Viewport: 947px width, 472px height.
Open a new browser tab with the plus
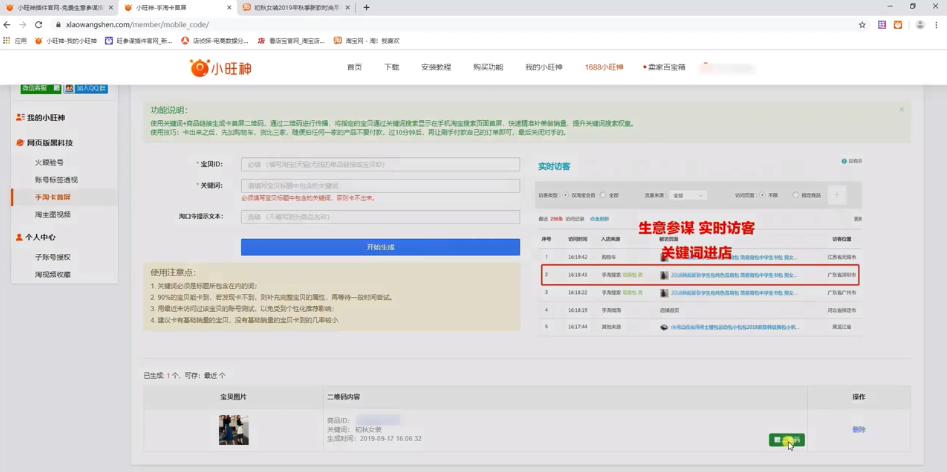tap(366, 8)
